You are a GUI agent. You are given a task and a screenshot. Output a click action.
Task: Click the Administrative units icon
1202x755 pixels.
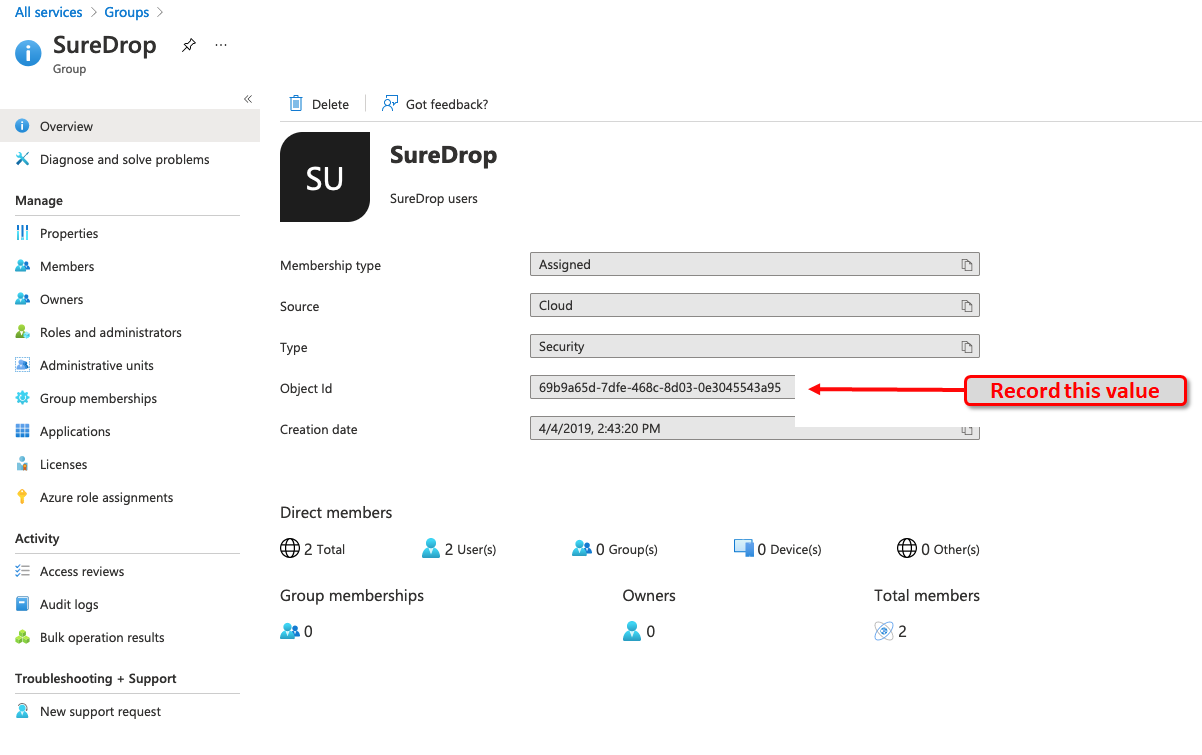coord(23,365)
